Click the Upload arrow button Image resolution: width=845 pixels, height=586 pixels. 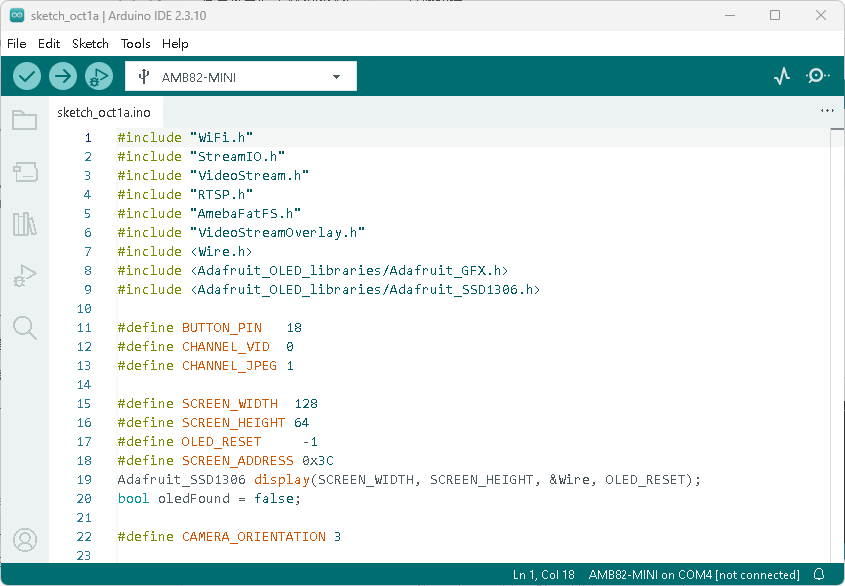[x=63, y=76]
